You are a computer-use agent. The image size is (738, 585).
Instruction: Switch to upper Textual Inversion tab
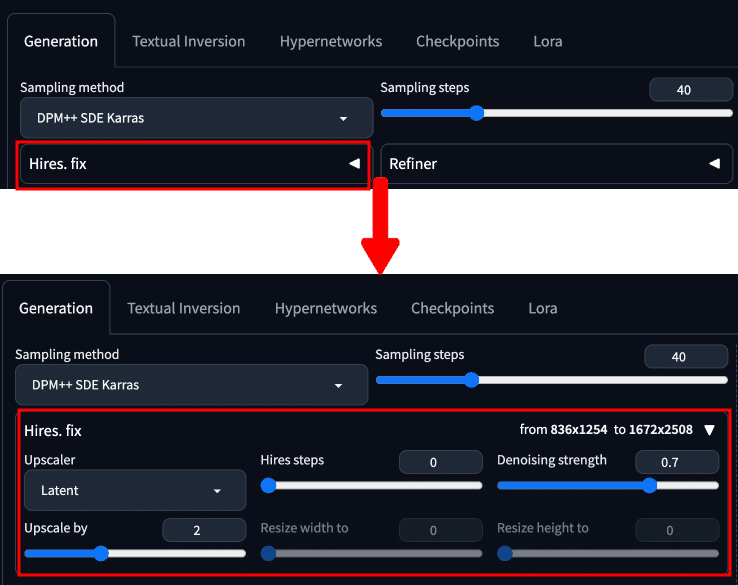(x=188, y=41)
